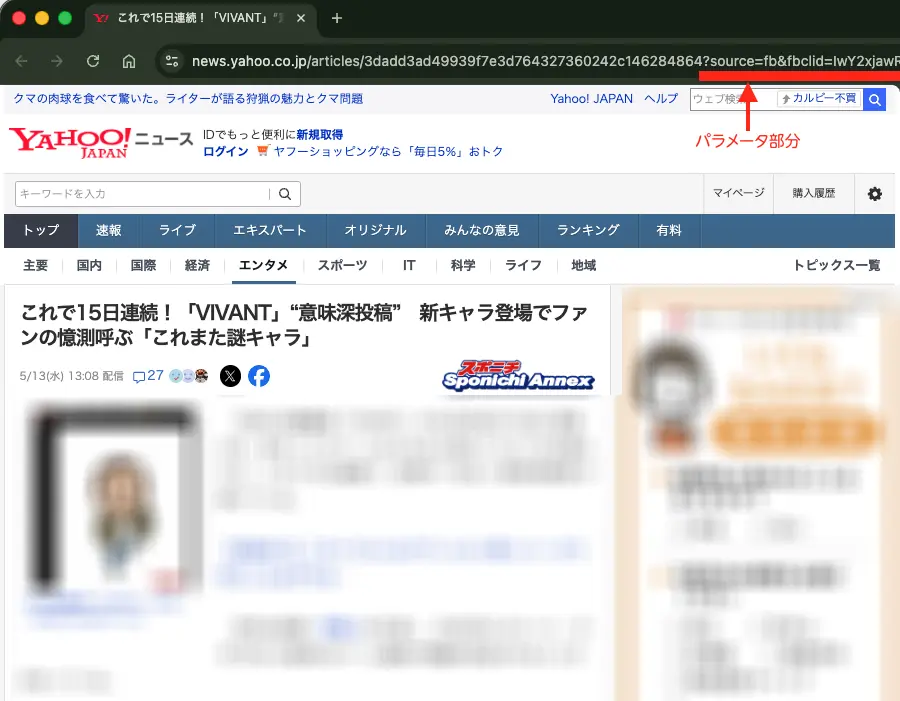Open the クマの肉球 headline link
Viewport: 900px width, 701px height.
click(188, 99)
